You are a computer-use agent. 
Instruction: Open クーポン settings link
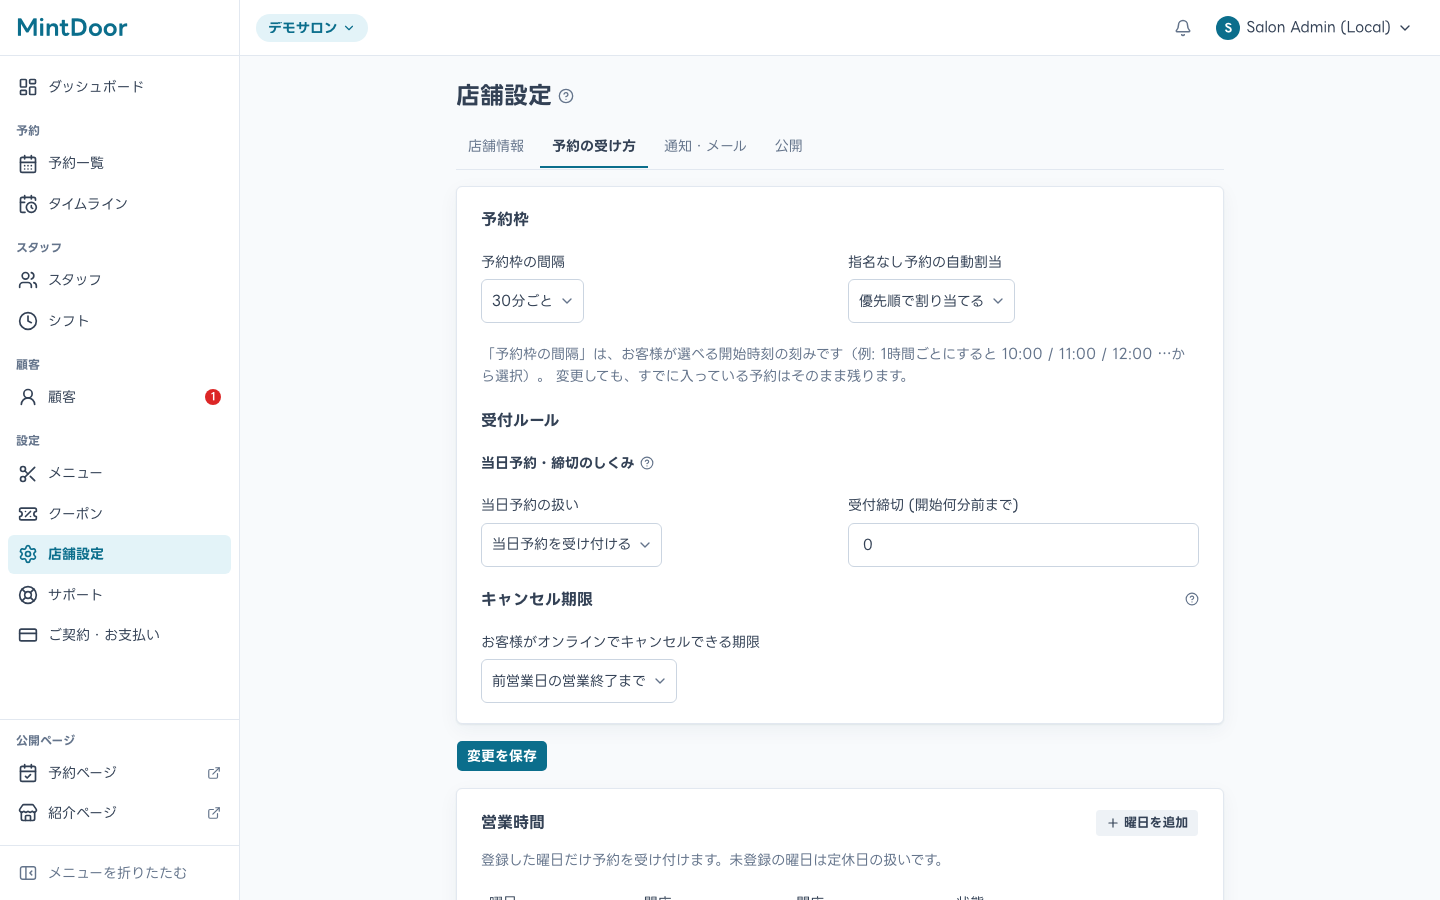point(119,514)
